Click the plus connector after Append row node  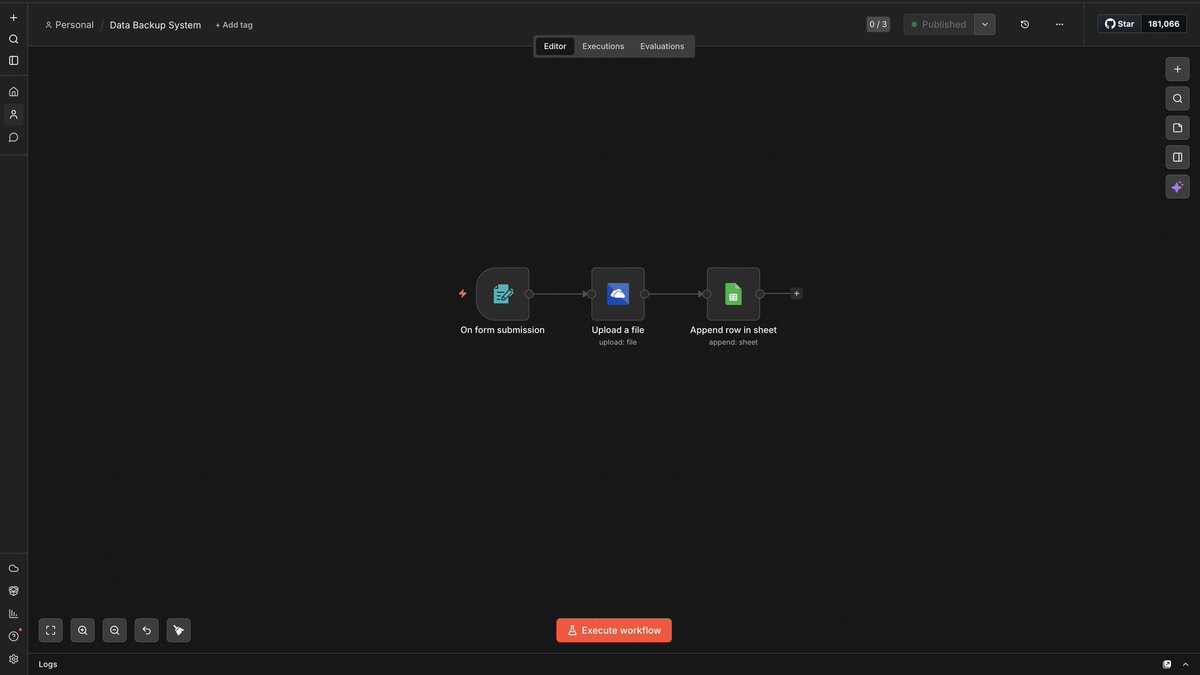tap(796, 294)
